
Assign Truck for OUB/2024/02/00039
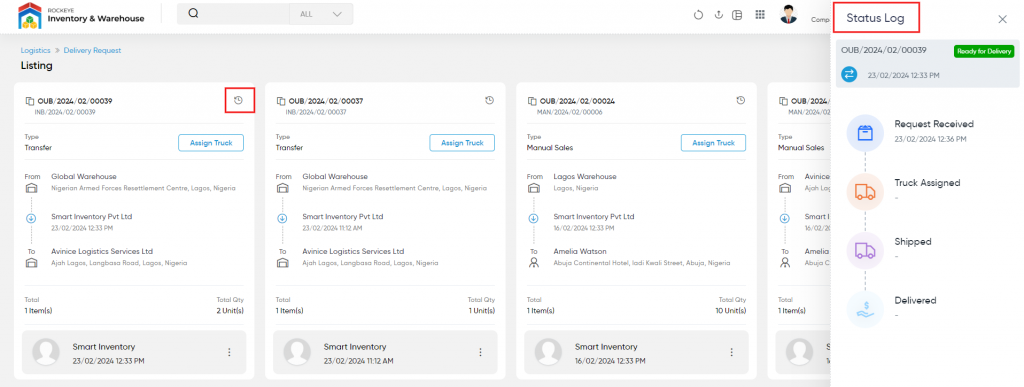click(211, 143)
